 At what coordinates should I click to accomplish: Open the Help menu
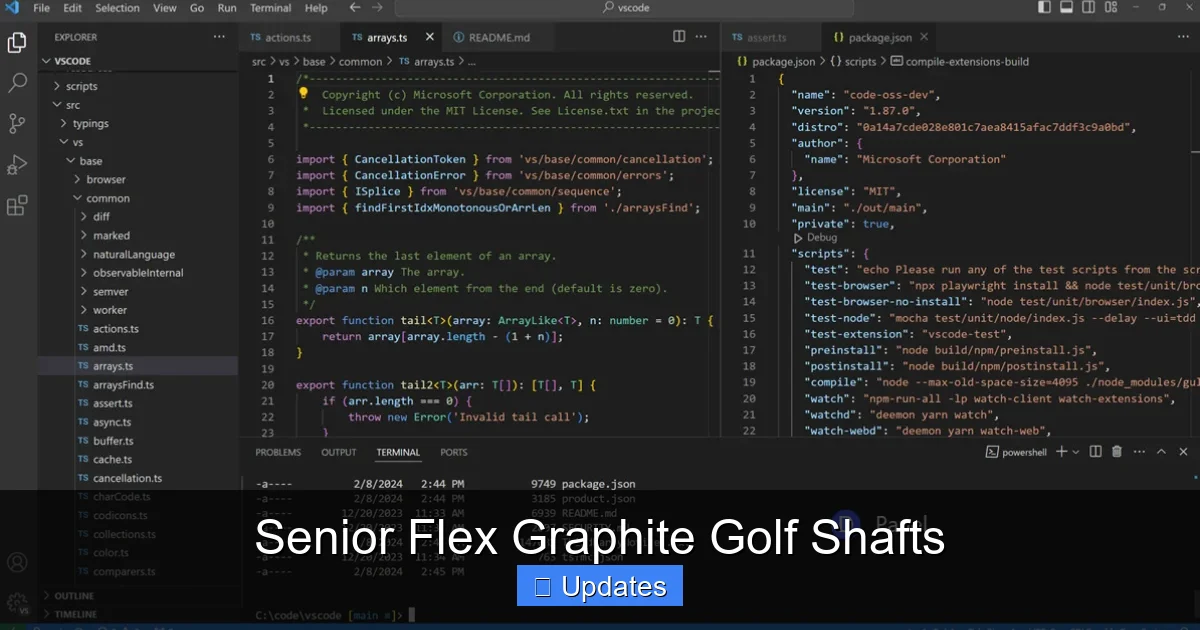(x=316, y=8)
